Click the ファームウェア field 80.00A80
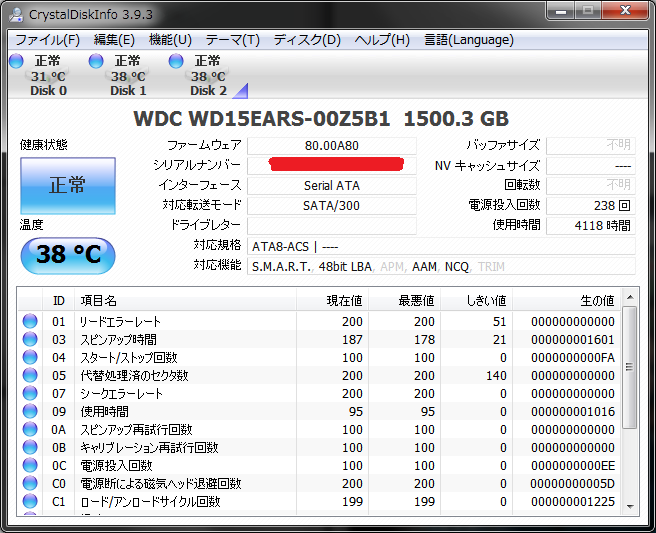Image resolution: width=656 pixels, height=533 pixels. tap(332, 146)
